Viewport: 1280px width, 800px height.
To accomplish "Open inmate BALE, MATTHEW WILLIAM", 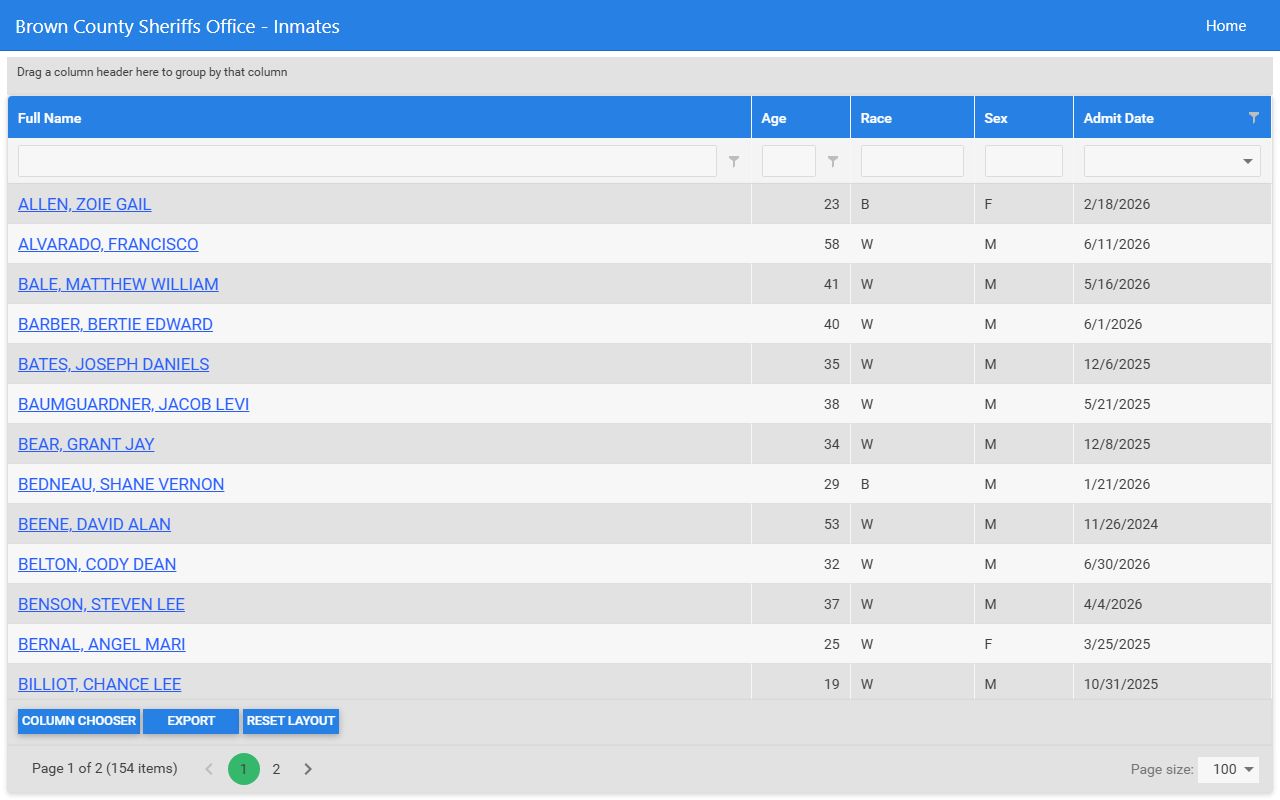I will 118,284.
